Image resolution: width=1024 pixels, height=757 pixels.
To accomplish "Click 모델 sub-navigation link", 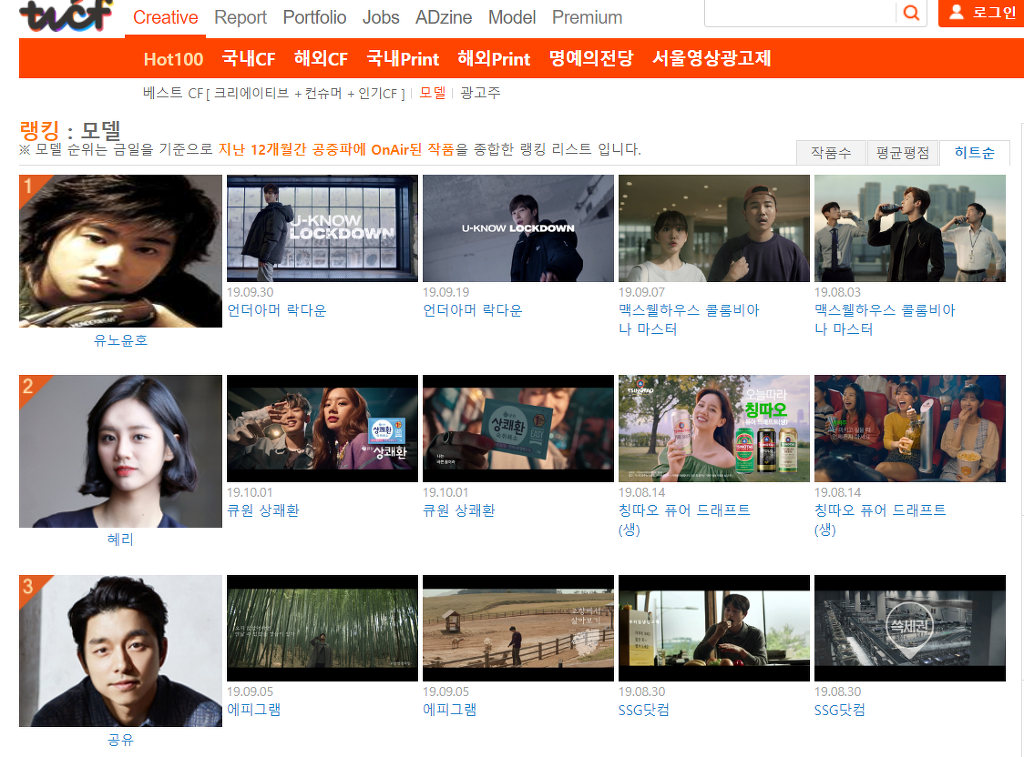I will point(432,93).
